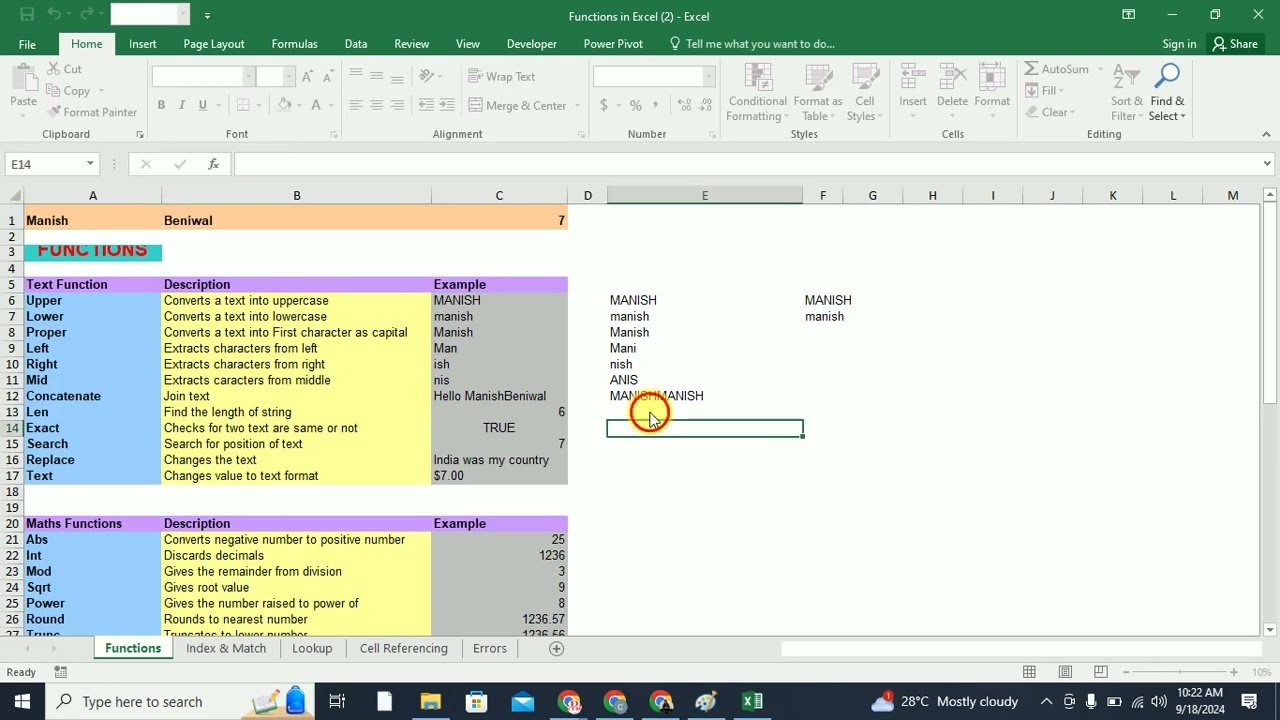Click the Share button

[x=1234, y=44]
